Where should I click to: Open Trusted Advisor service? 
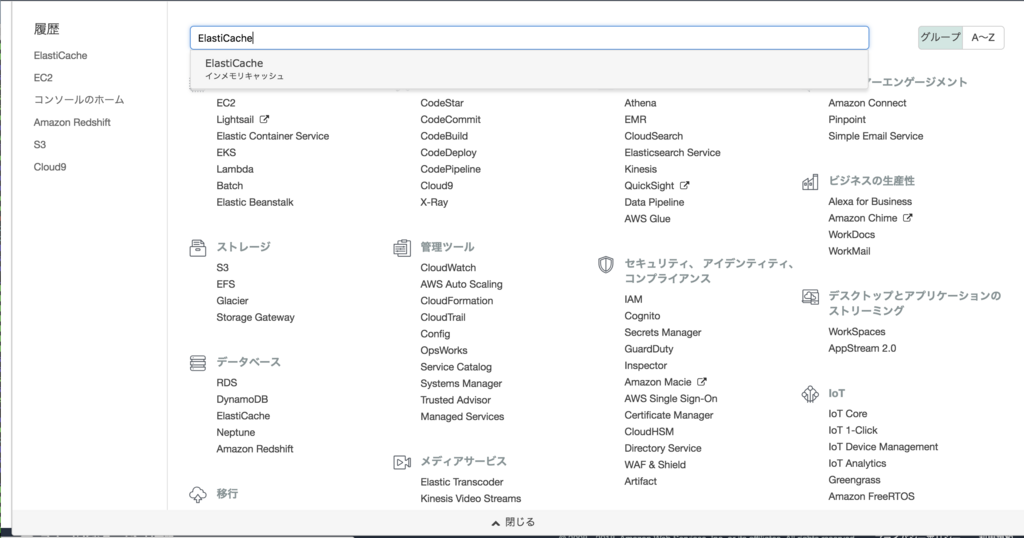455,400
